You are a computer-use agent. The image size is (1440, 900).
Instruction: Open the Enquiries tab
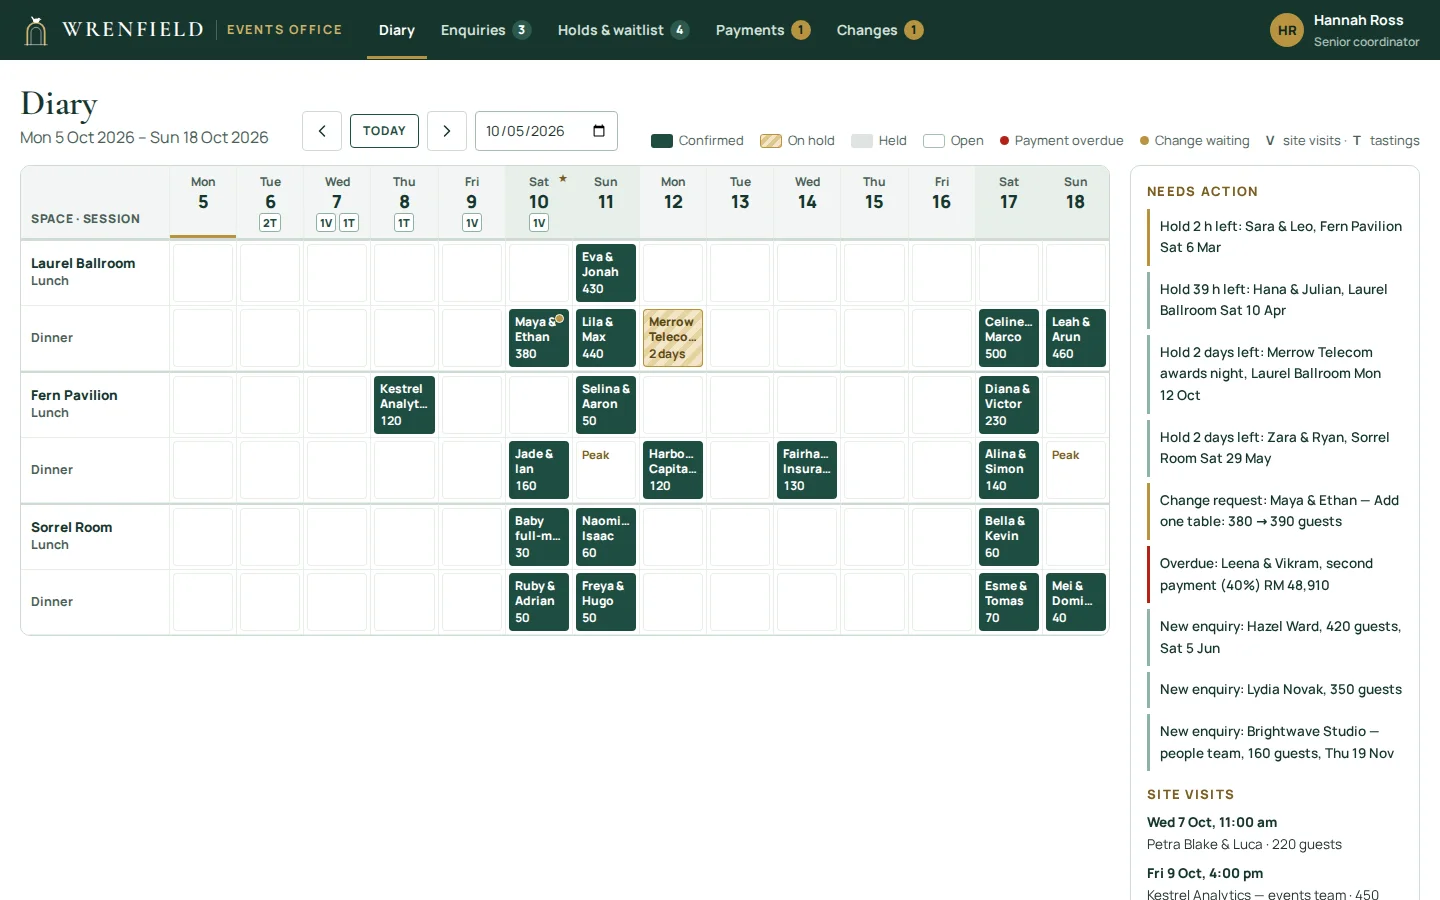pyautogui.click(x=485, y=30)
